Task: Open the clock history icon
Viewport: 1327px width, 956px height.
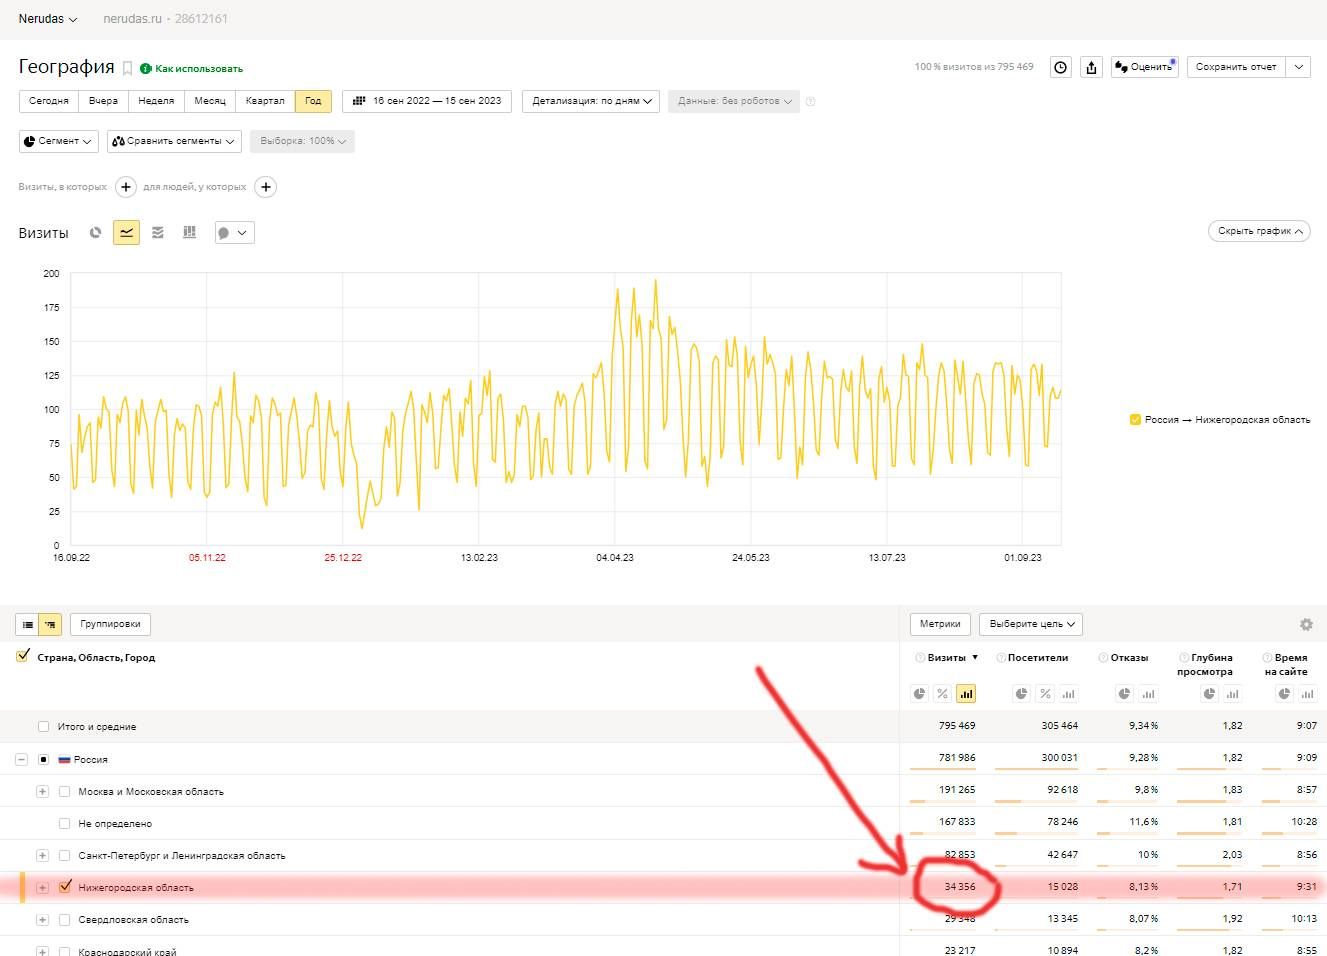Action: pyautogui.click(x=1060, y=67)
